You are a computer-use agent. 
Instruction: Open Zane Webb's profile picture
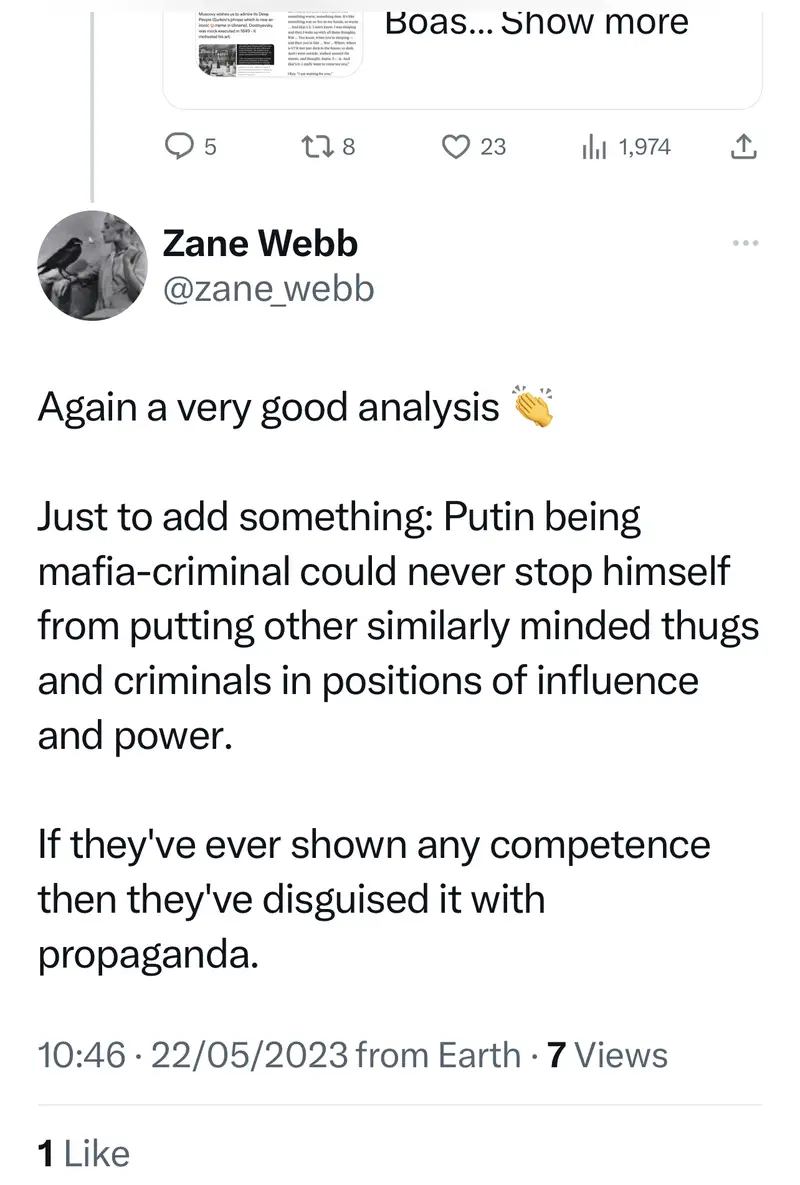(x=91, y=266)
